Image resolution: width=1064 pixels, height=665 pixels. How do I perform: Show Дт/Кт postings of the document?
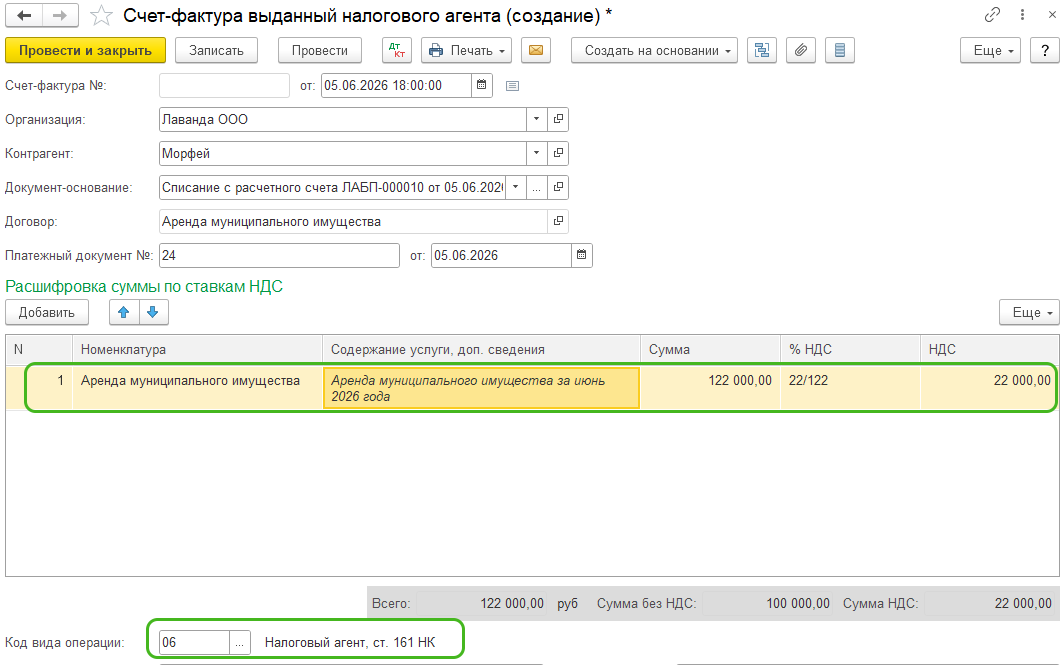[x=397, y=50]
